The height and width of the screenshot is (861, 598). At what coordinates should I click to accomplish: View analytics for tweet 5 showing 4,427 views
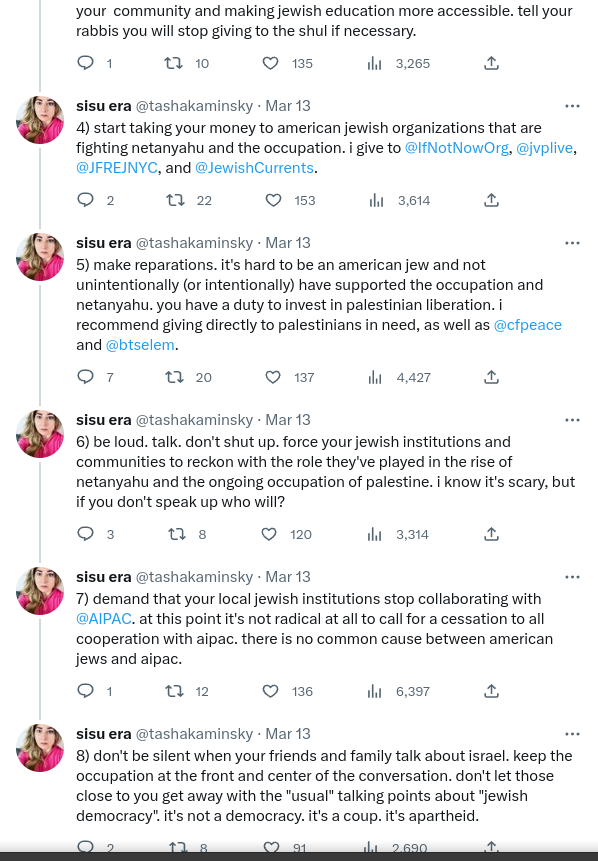pyautogui.click(x=374, y=377)
